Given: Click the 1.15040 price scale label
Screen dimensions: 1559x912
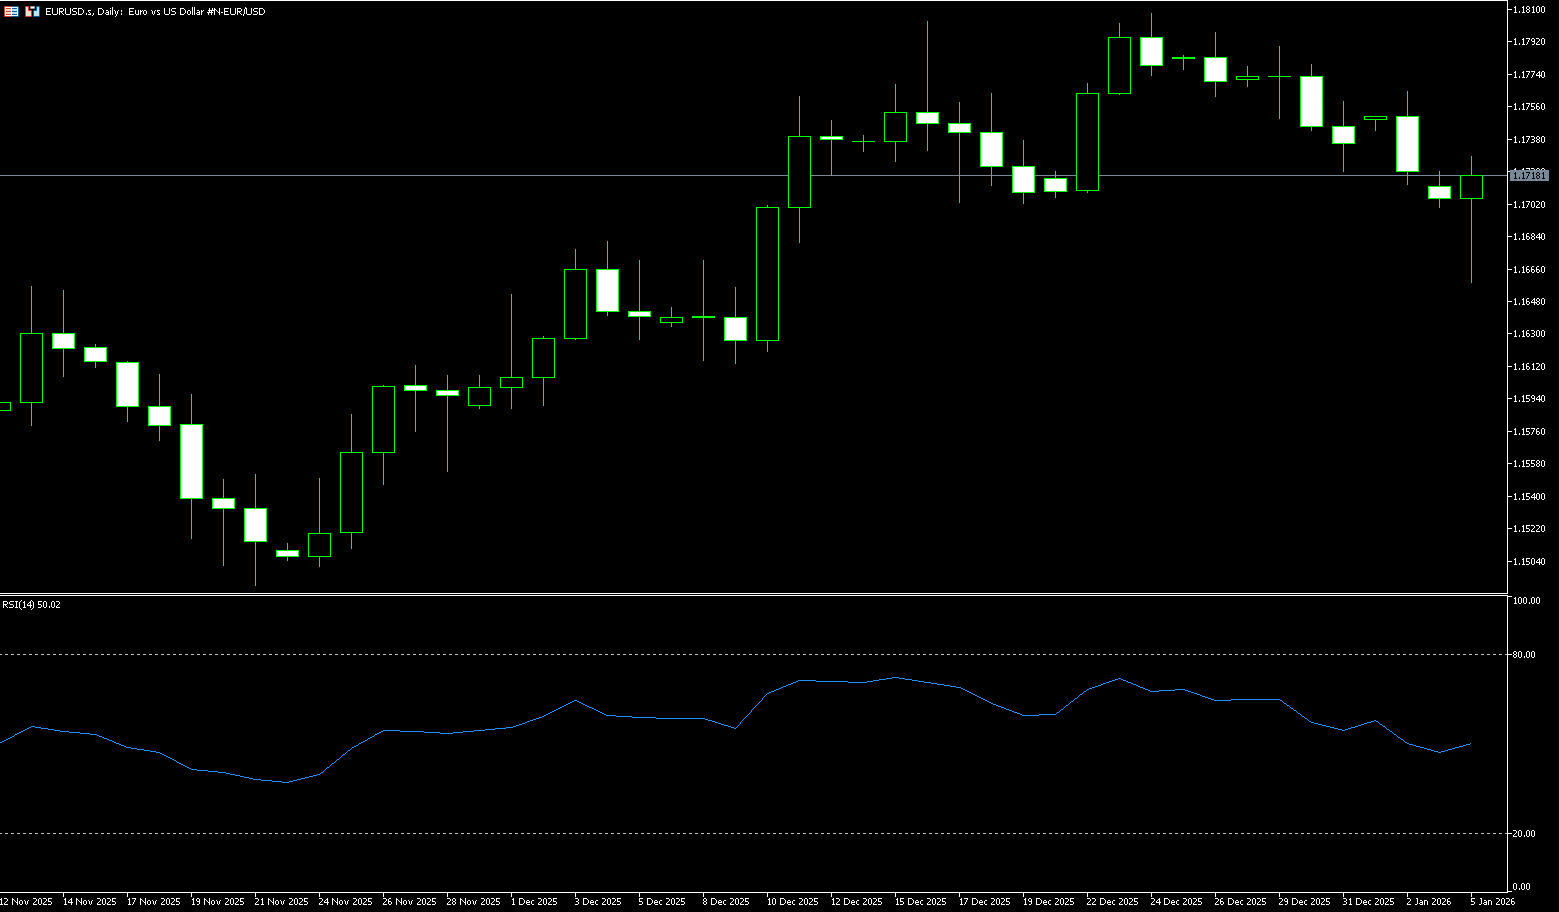Looking at the screenshot, I should coord(1530,561).
